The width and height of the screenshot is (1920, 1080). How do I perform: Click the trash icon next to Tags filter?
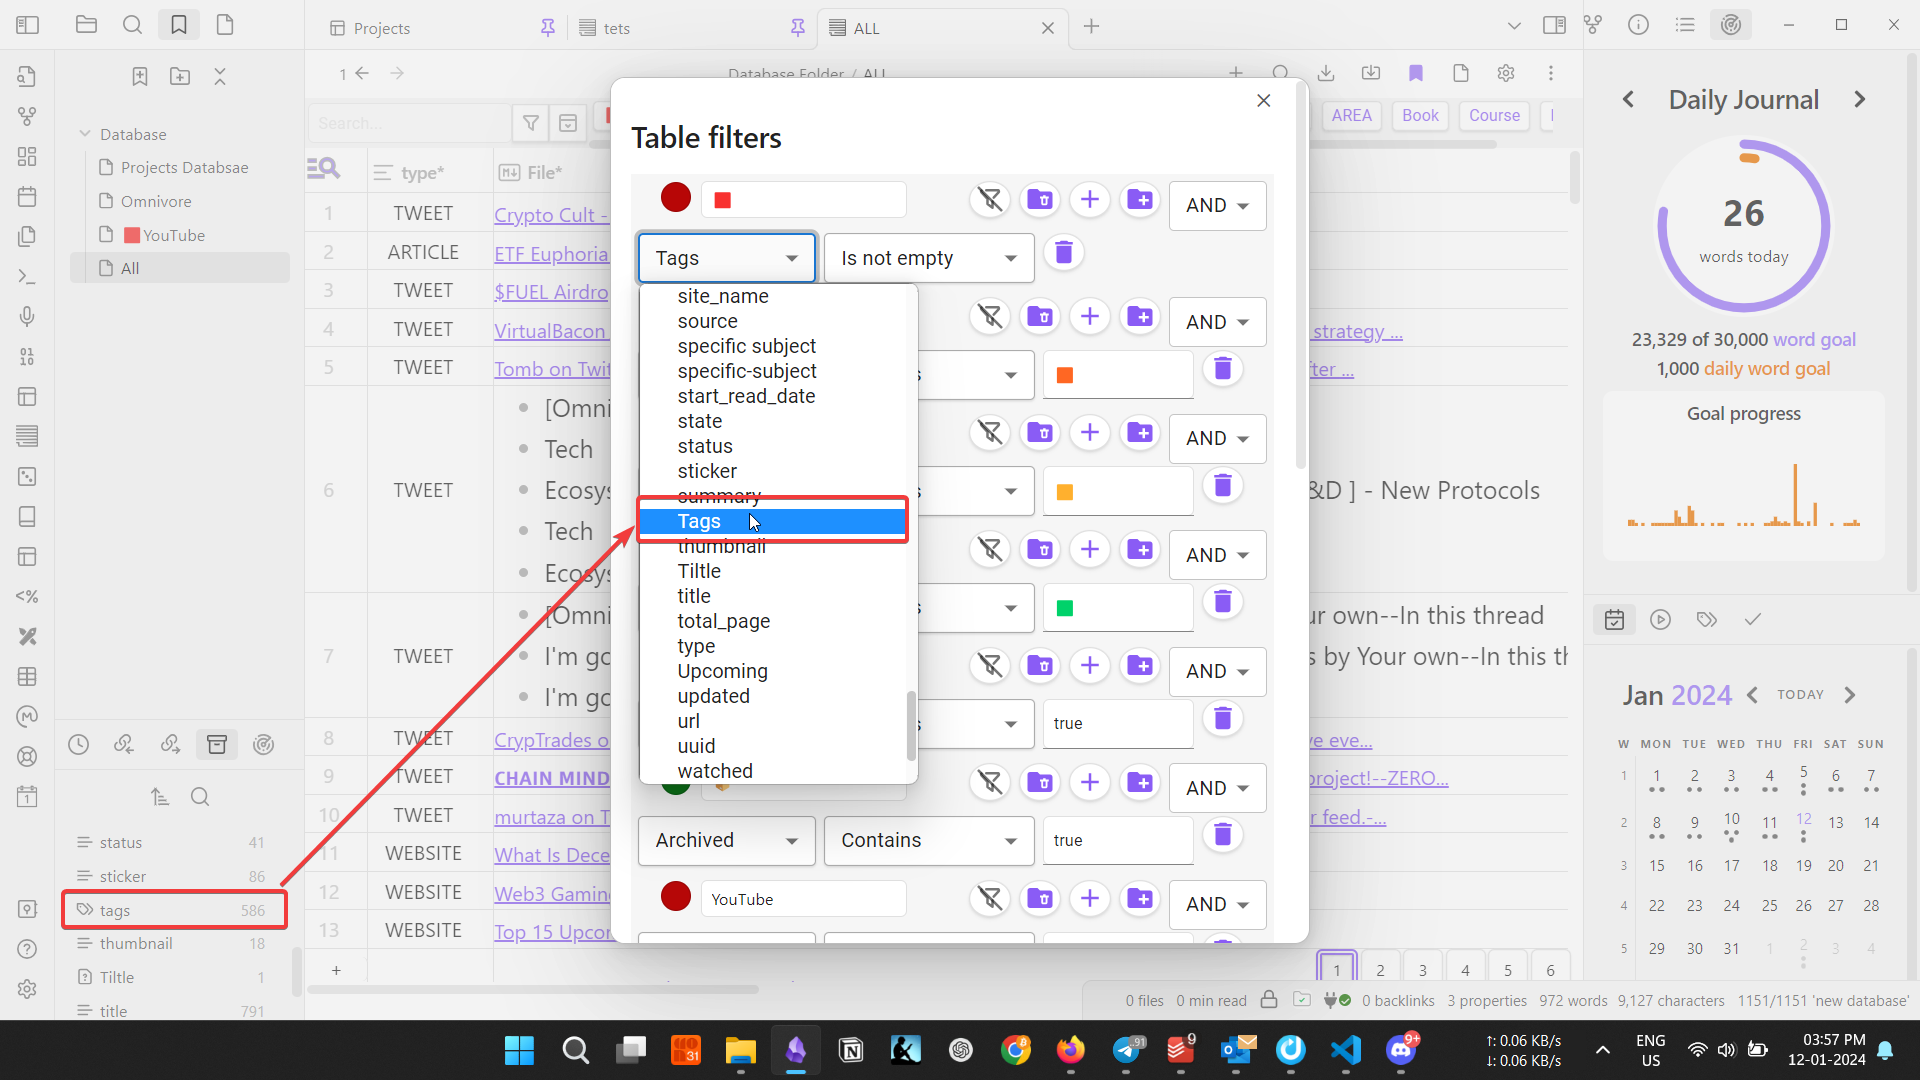pos(1063,253)
